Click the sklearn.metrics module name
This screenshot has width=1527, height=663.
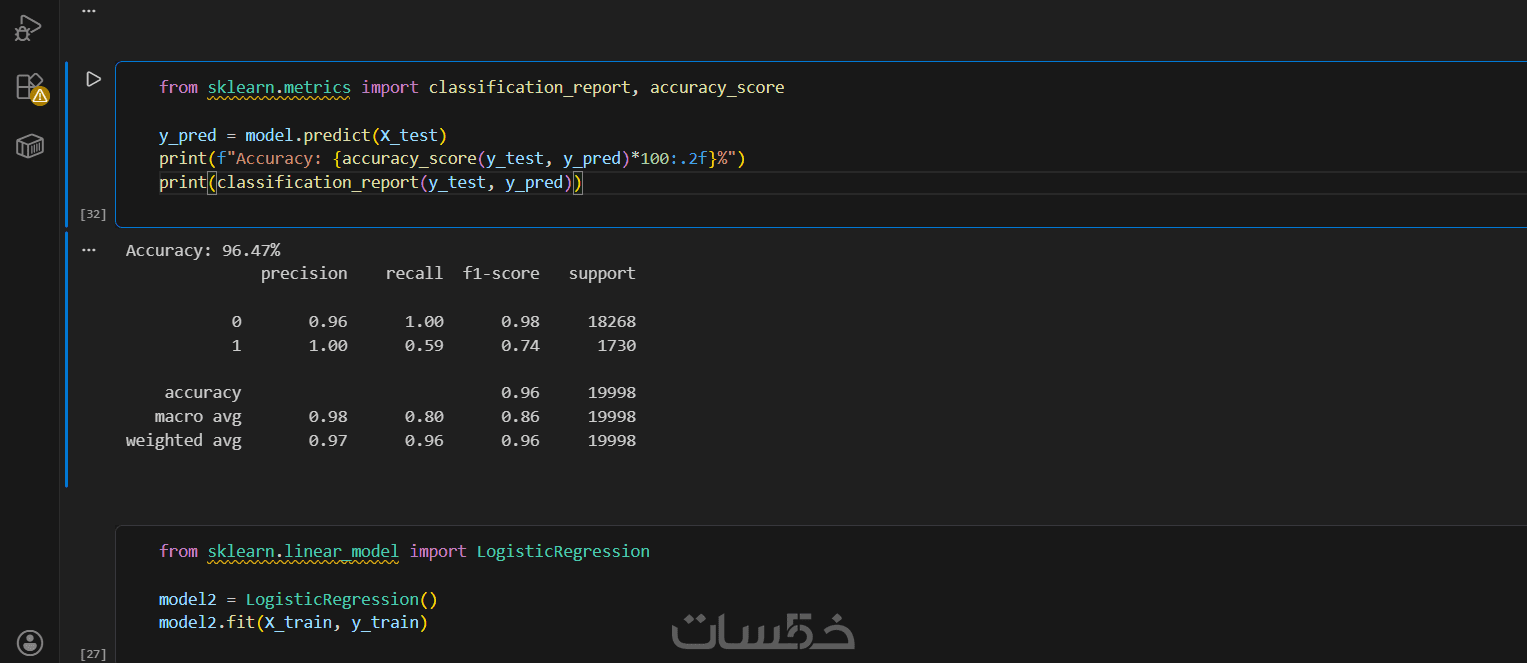279,87
